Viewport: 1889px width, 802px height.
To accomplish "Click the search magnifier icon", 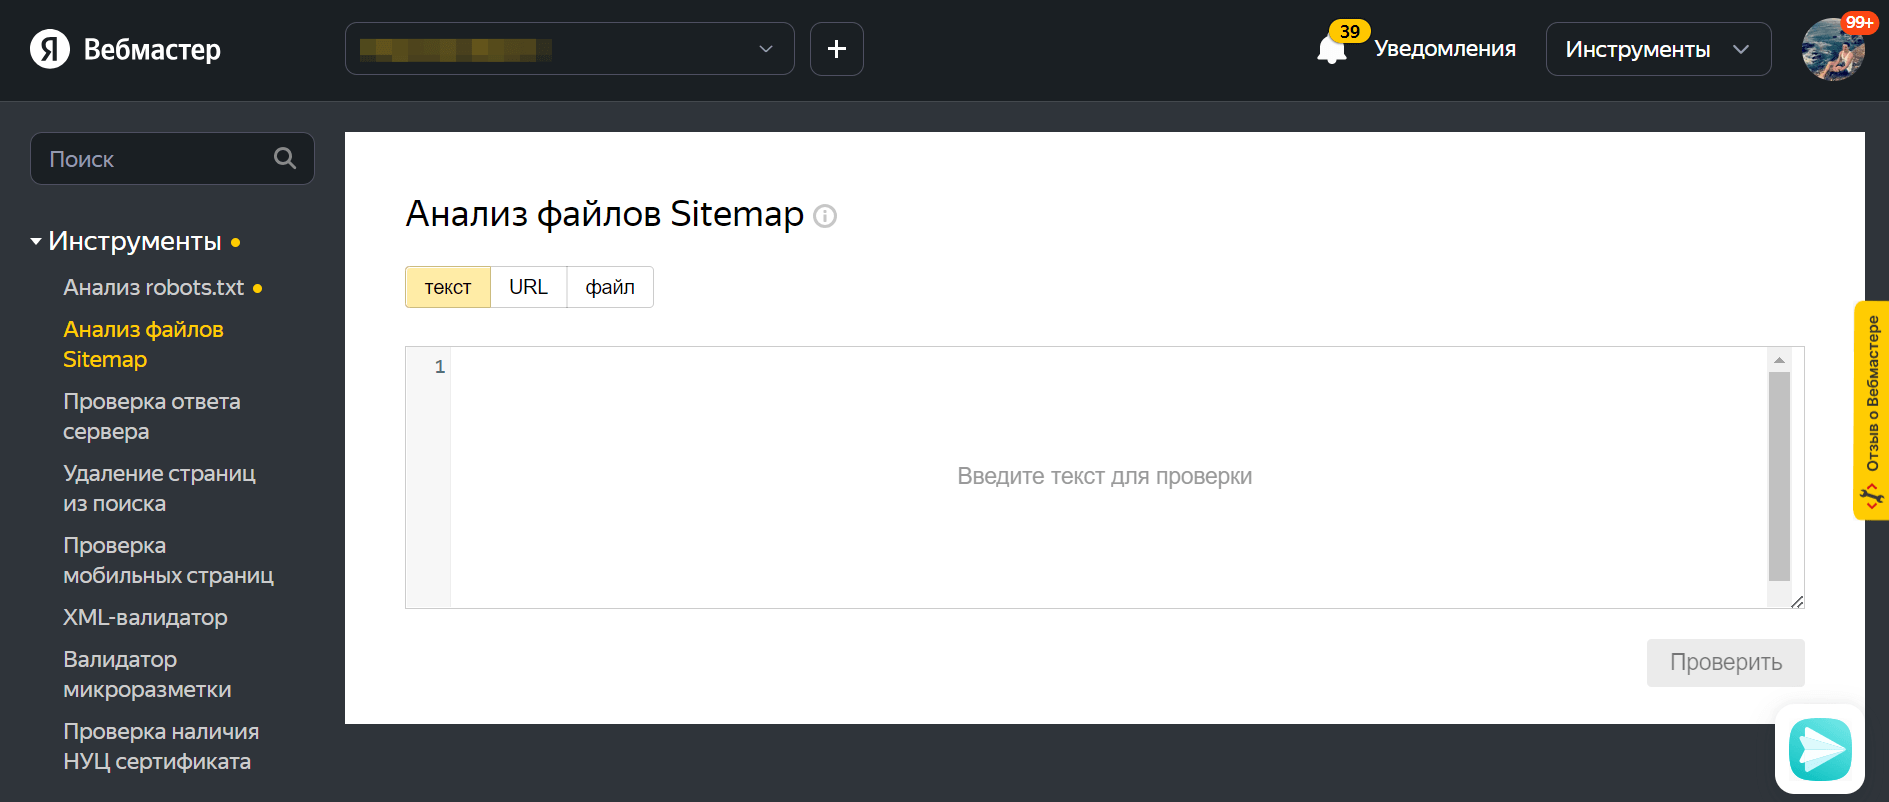I will coord(285,158).
